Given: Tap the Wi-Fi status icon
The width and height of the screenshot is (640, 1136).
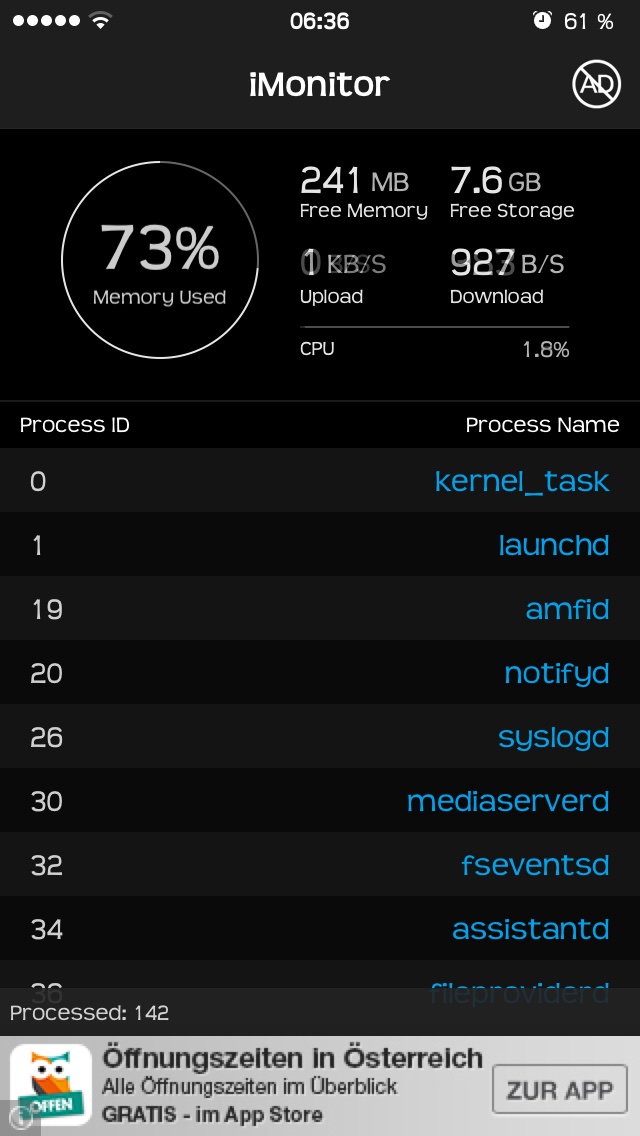Looking at the screenshot, I should (x=100, y=21).
